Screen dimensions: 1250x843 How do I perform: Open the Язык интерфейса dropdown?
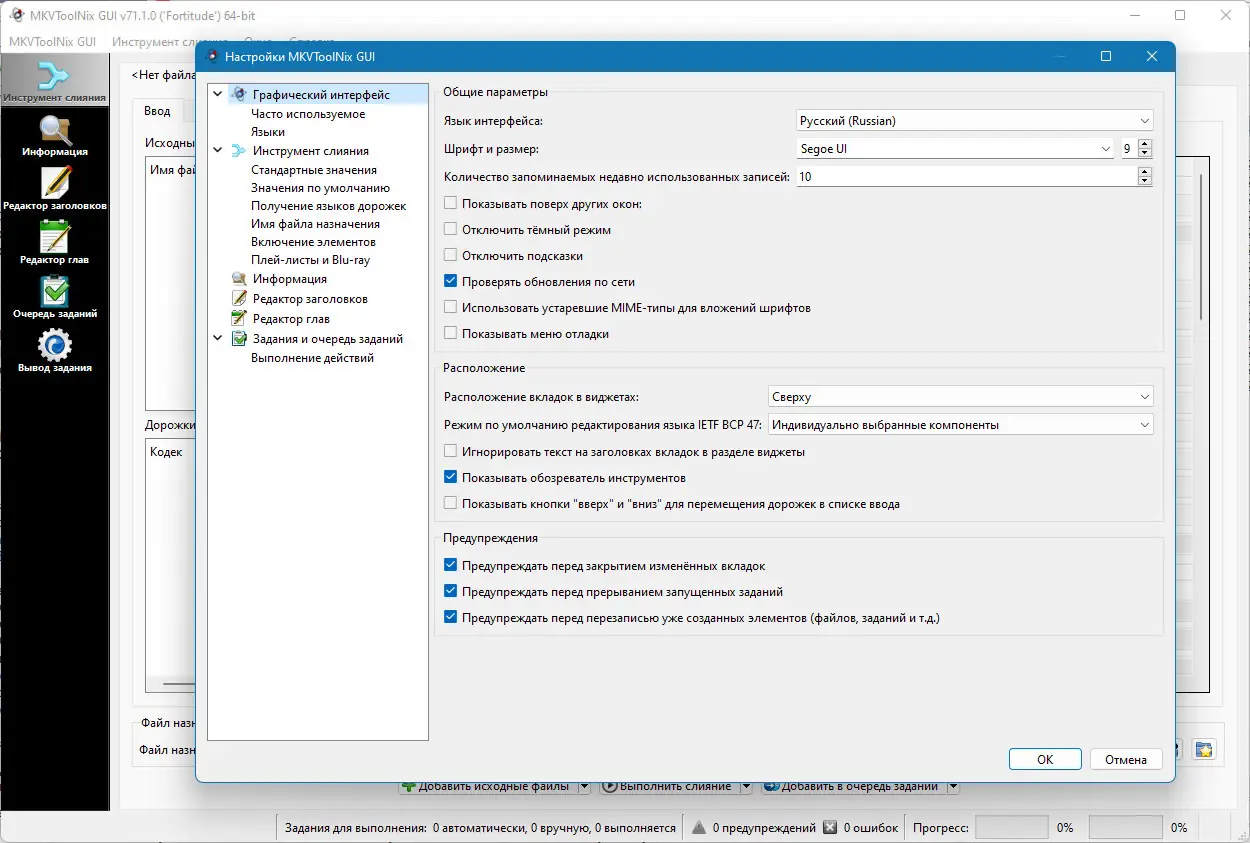click(x=975, y=121)
